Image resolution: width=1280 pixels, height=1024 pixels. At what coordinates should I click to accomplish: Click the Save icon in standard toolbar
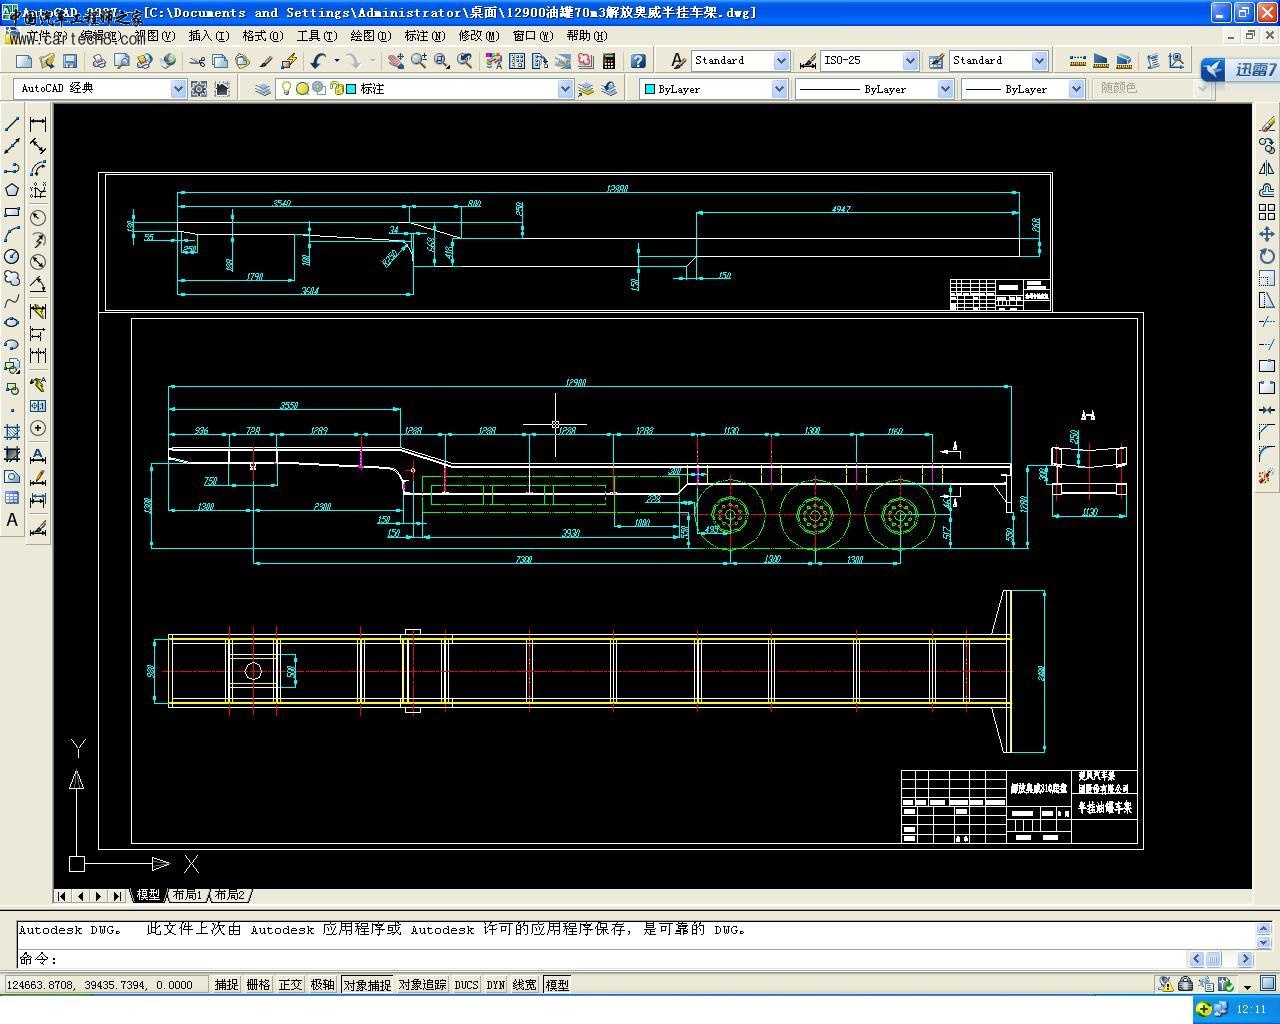(70, 61)
